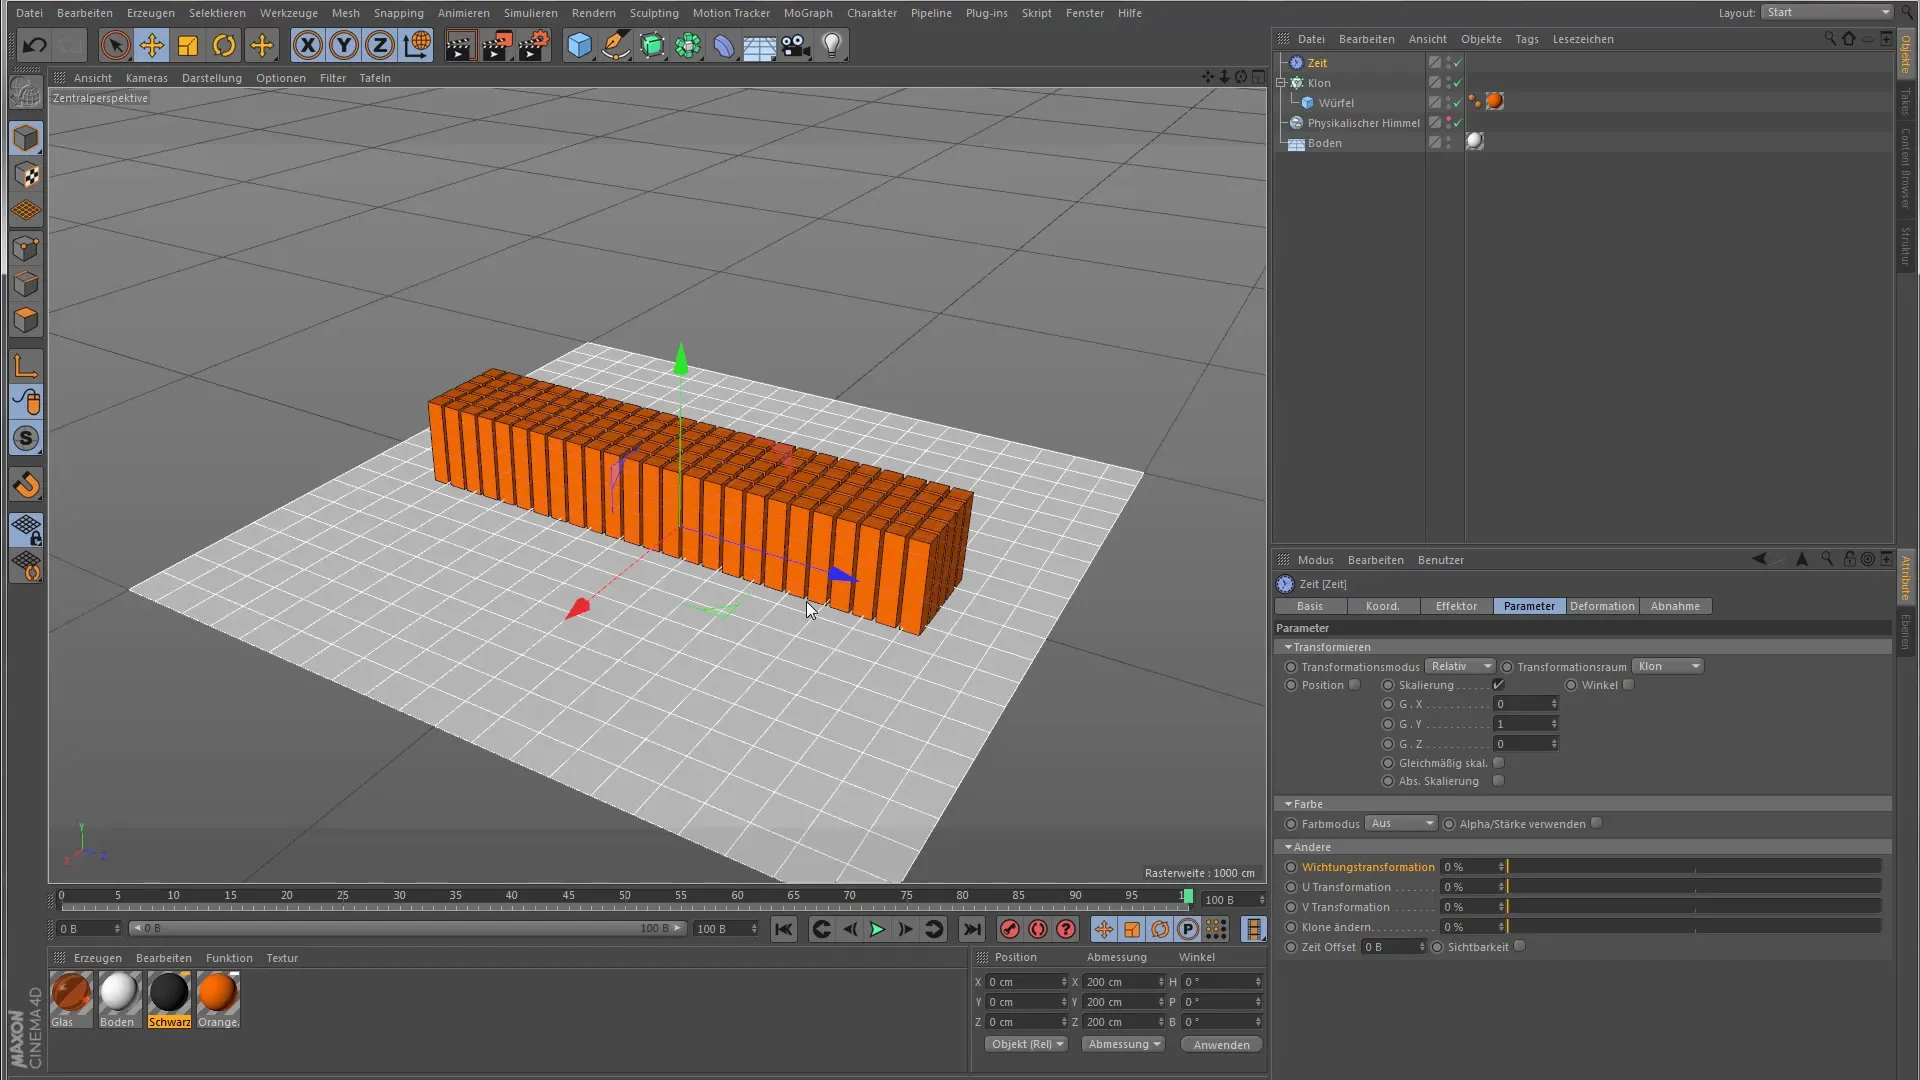Switch to the Effektor tab

click(1456, 606)
